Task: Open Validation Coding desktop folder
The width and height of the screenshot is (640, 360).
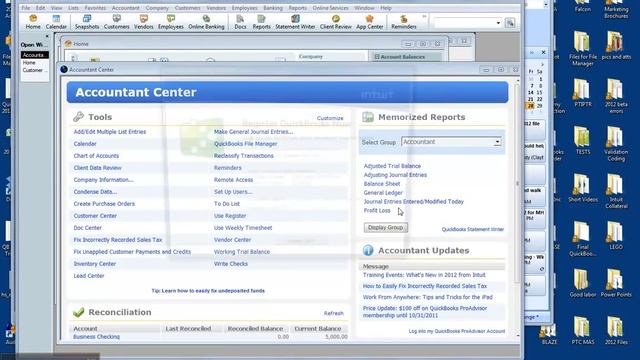Action: [x=616, y=144]
